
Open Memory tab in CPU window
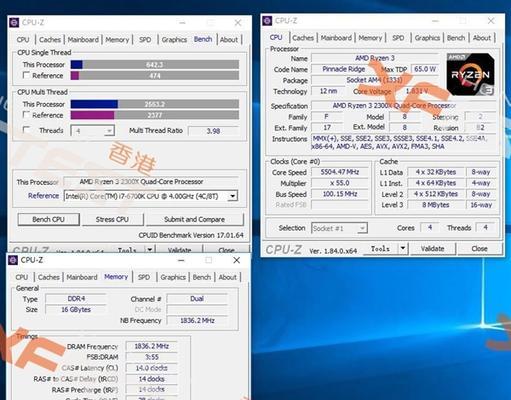point(370,38)
